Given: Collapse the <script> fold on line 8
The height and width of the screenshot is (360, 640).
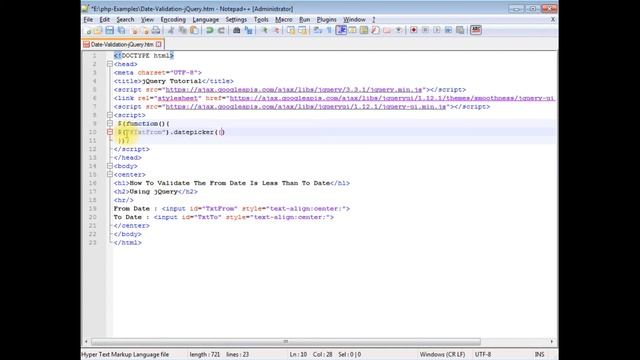Looking at the screenshot, I should 110,115.
